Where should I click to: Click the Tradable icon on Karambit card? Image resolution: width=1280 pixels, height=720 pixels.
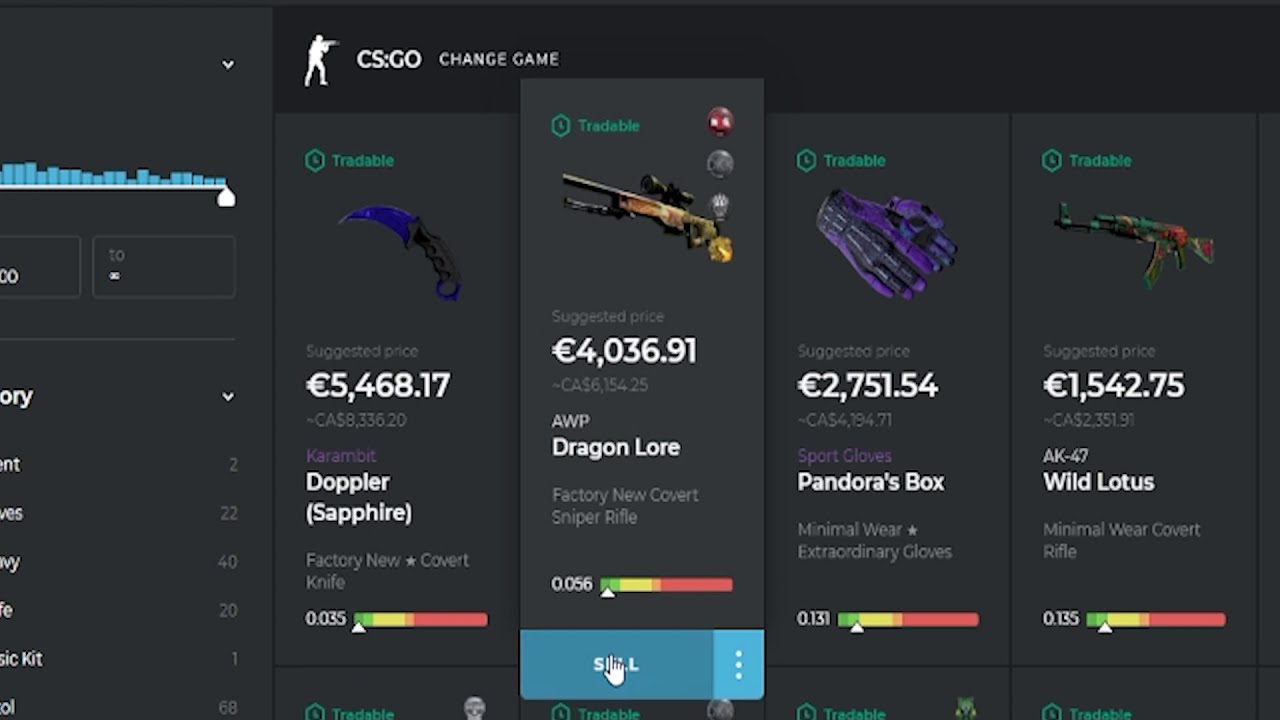click(315, 160)
